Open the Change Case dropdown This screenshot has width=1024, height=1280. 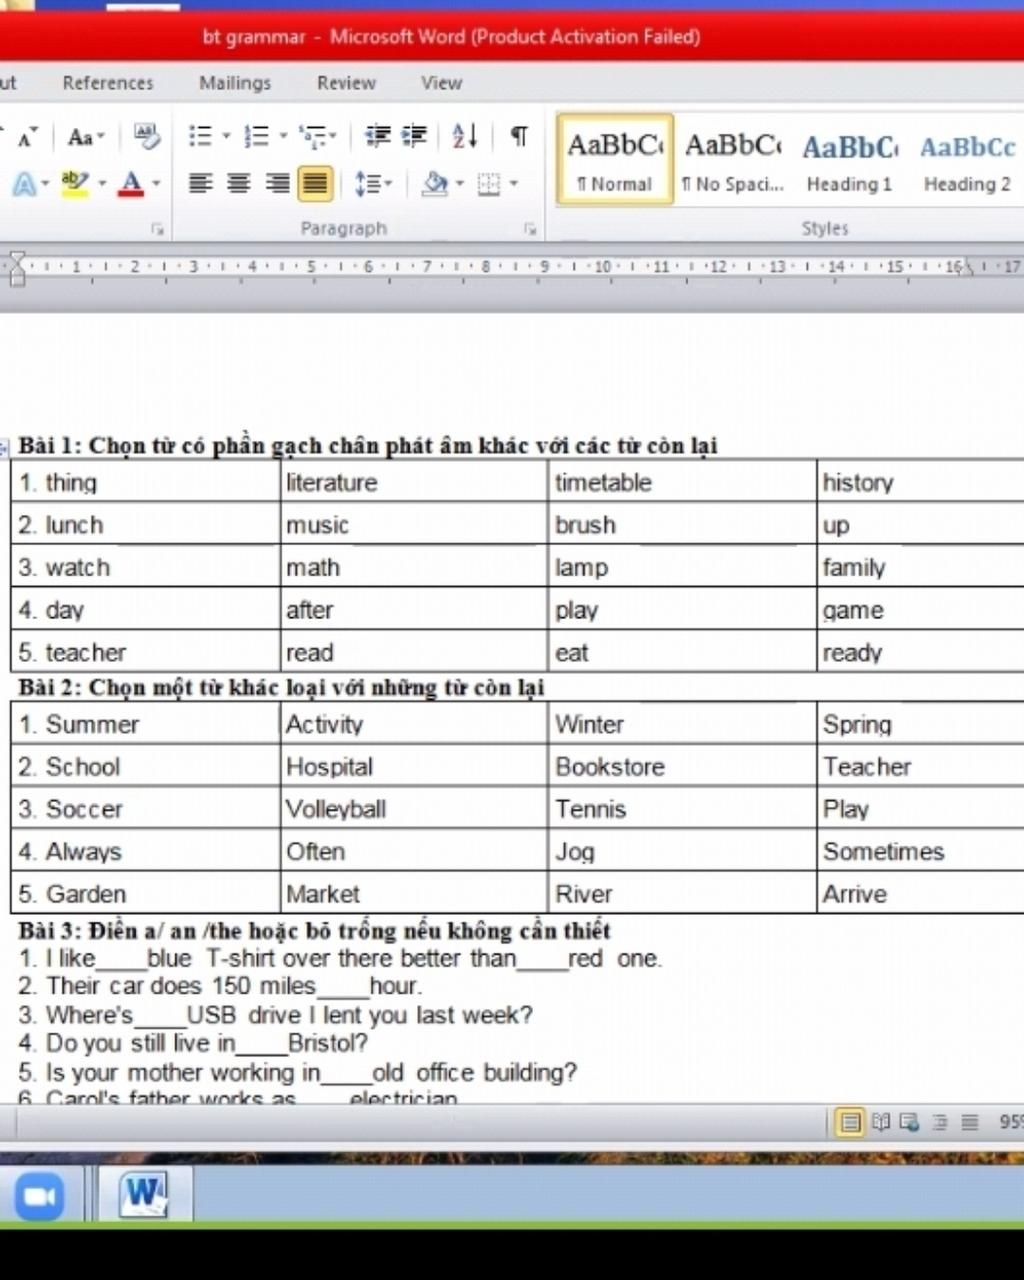86,137
